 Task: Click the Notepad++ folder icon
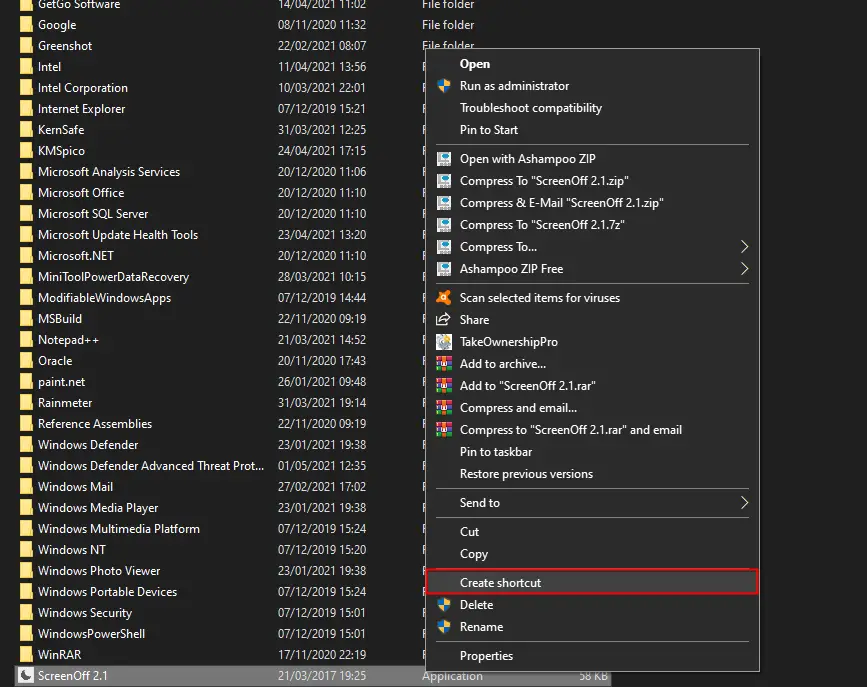pos(25,340)
